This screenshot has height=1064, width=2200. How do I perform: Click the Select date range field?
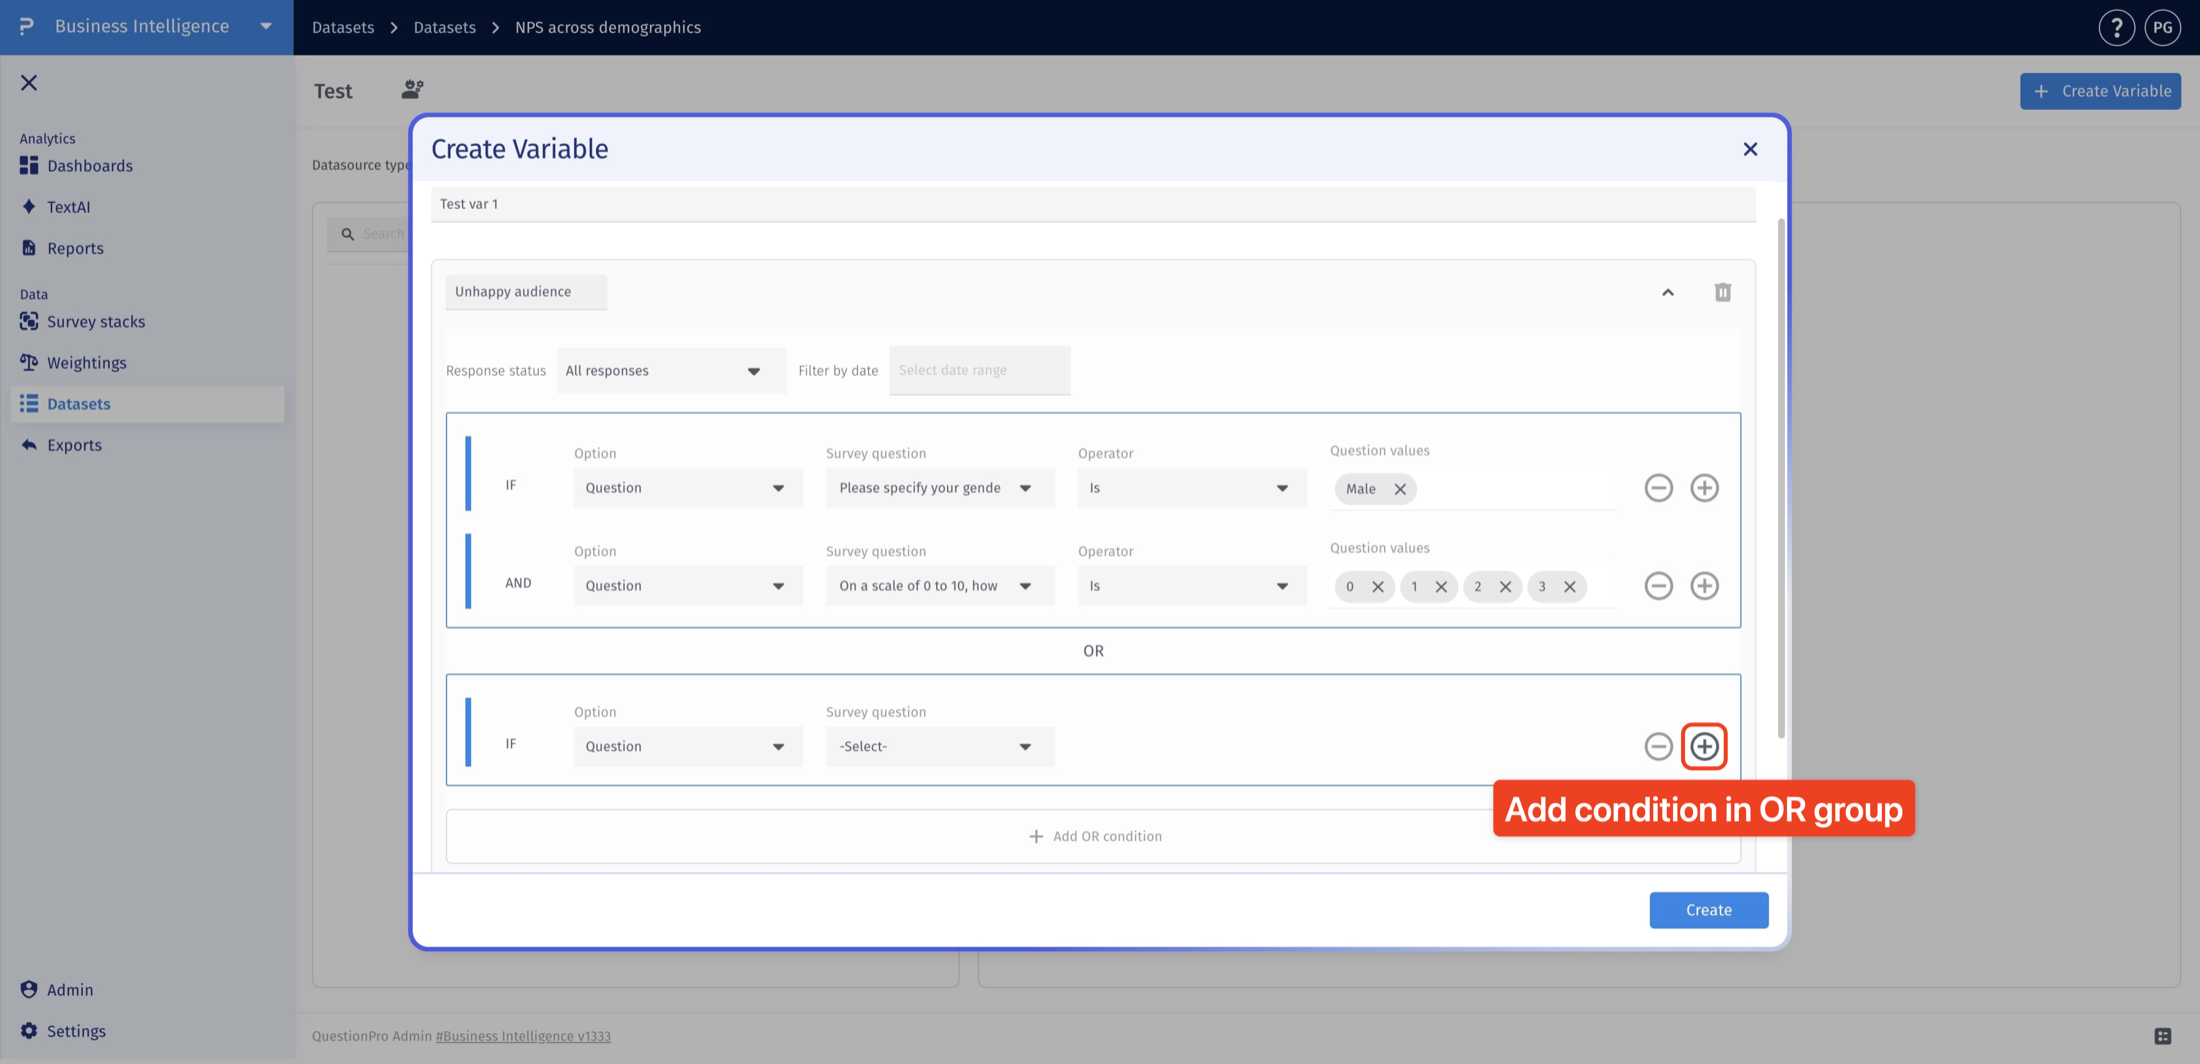(x=980, y=371)
